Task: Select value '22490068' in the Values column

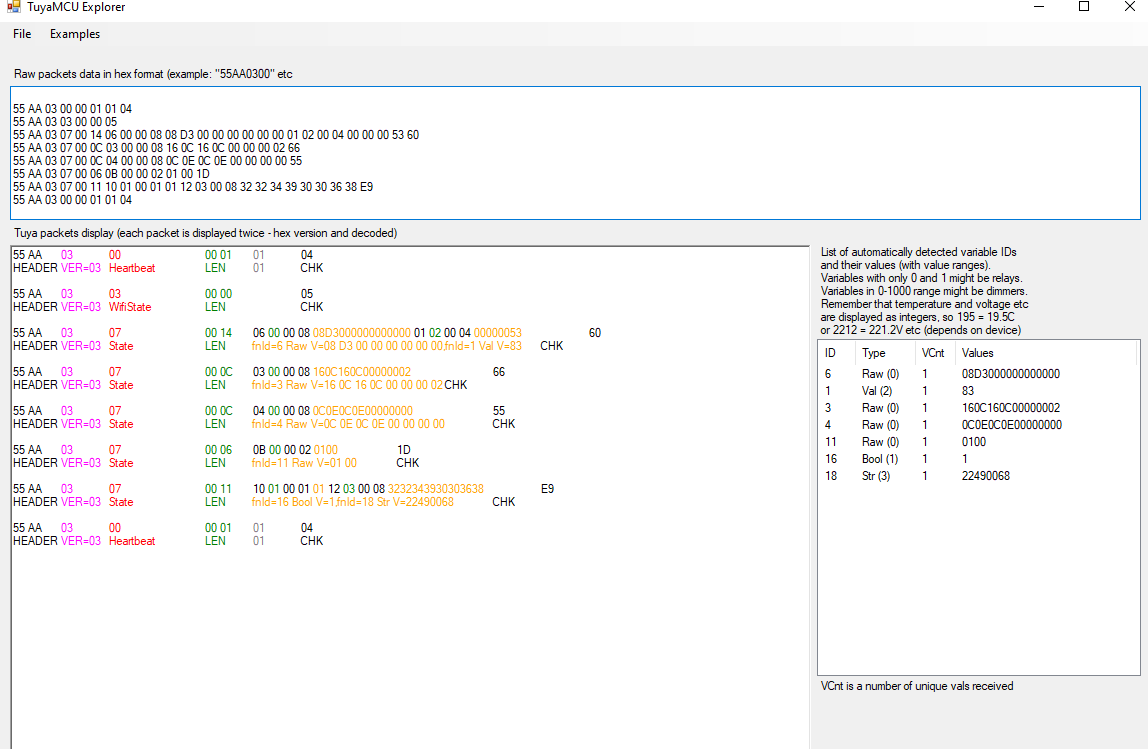Action: pyautogui.click(x=985, y=476)
